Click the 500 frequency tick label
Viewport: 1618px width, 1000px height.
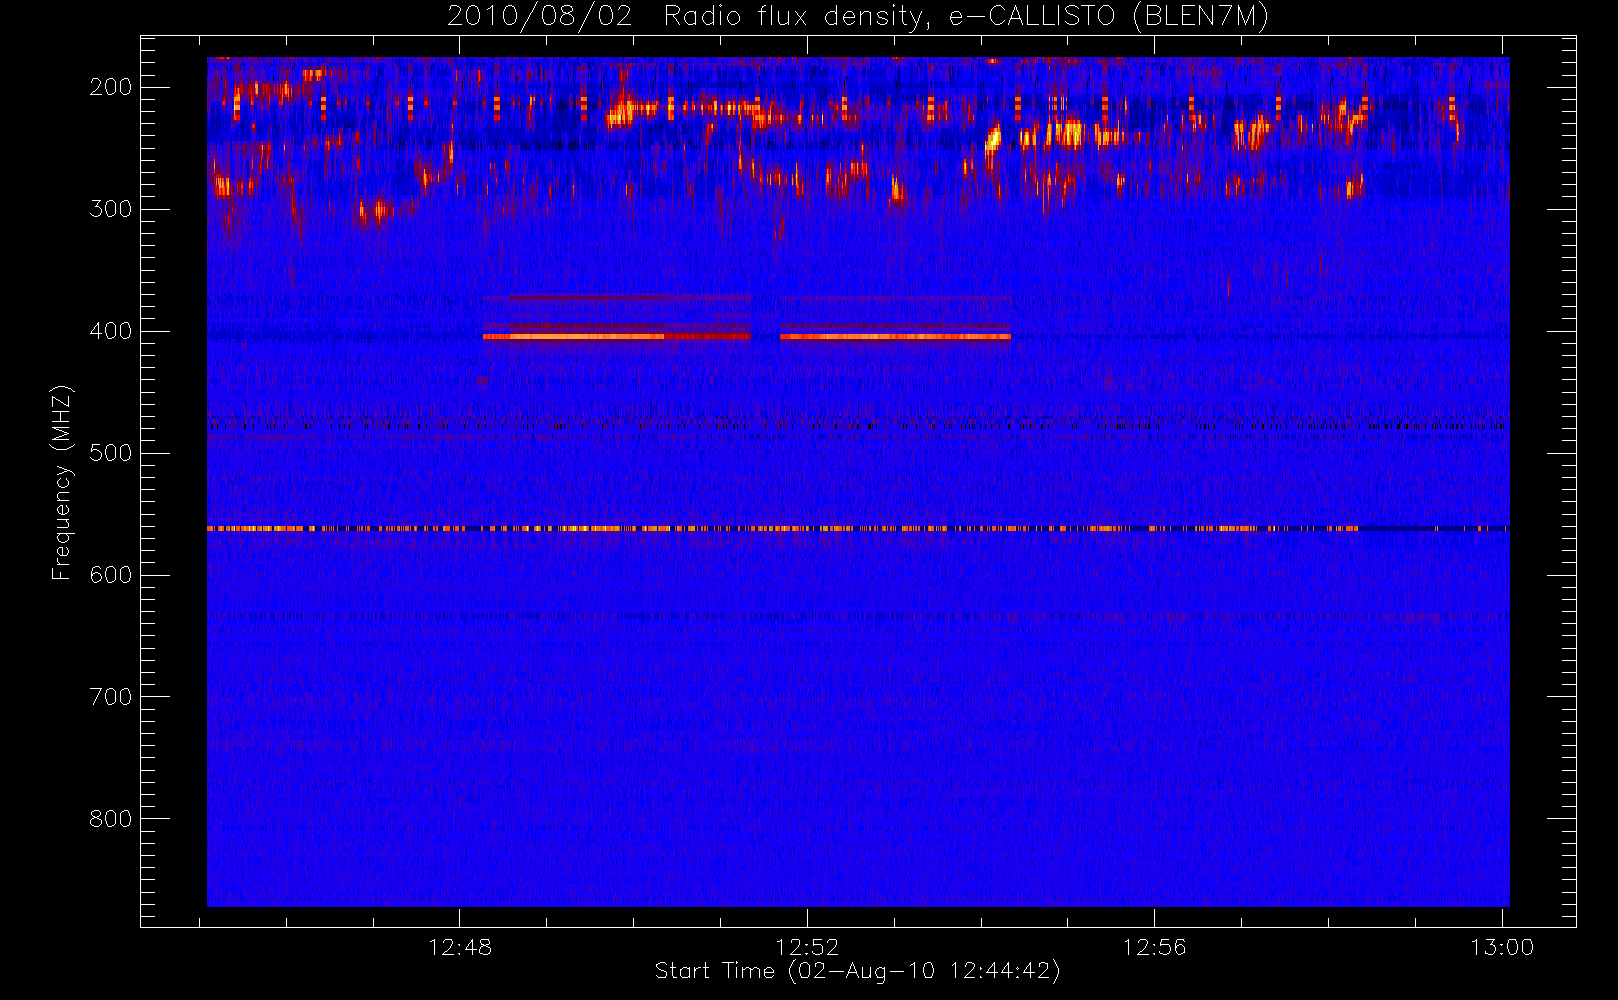click(x=110, y=453)
